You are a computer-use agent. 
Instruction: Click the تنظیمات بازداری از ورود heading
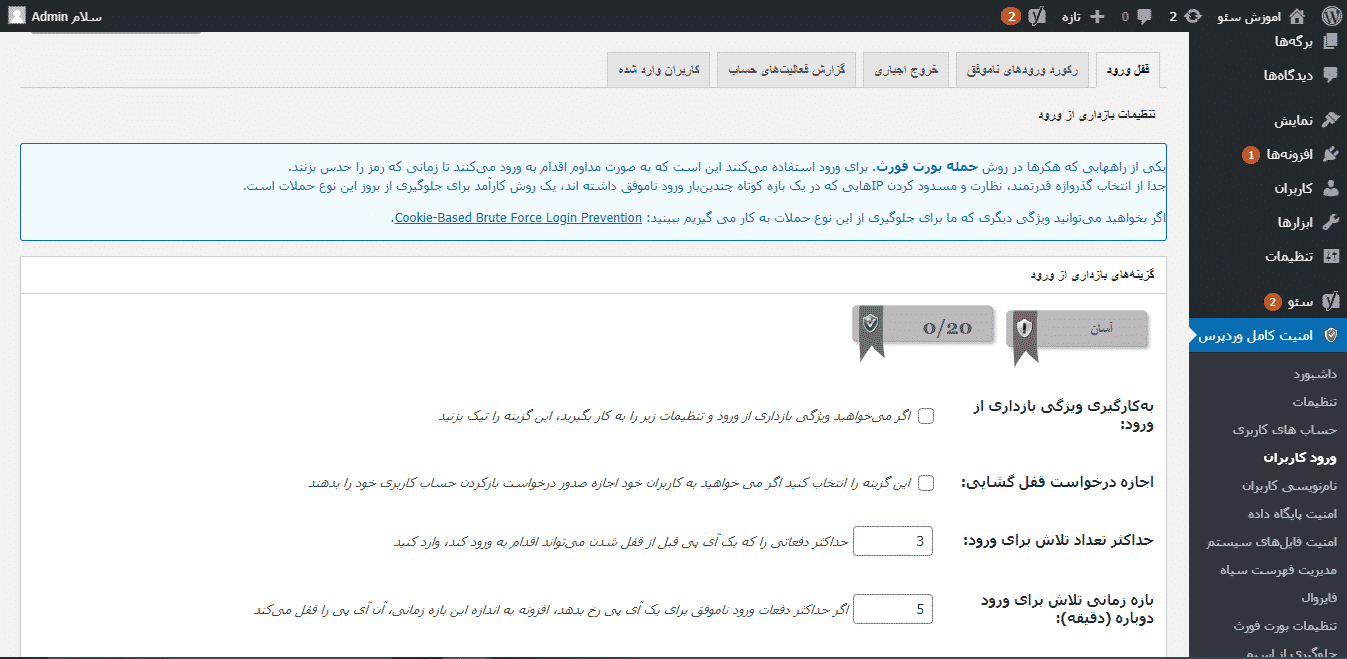(1096, 114)
